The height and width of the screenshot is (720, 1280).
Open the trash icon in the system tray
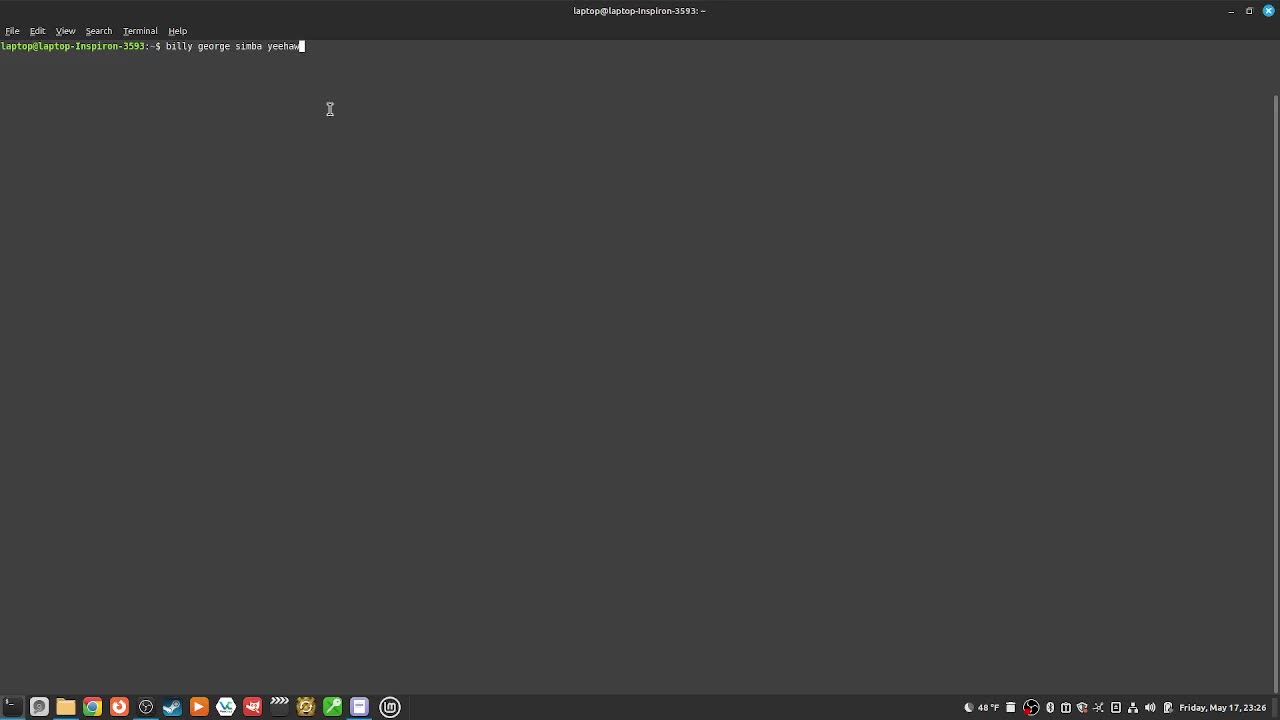coord(1011,708)
